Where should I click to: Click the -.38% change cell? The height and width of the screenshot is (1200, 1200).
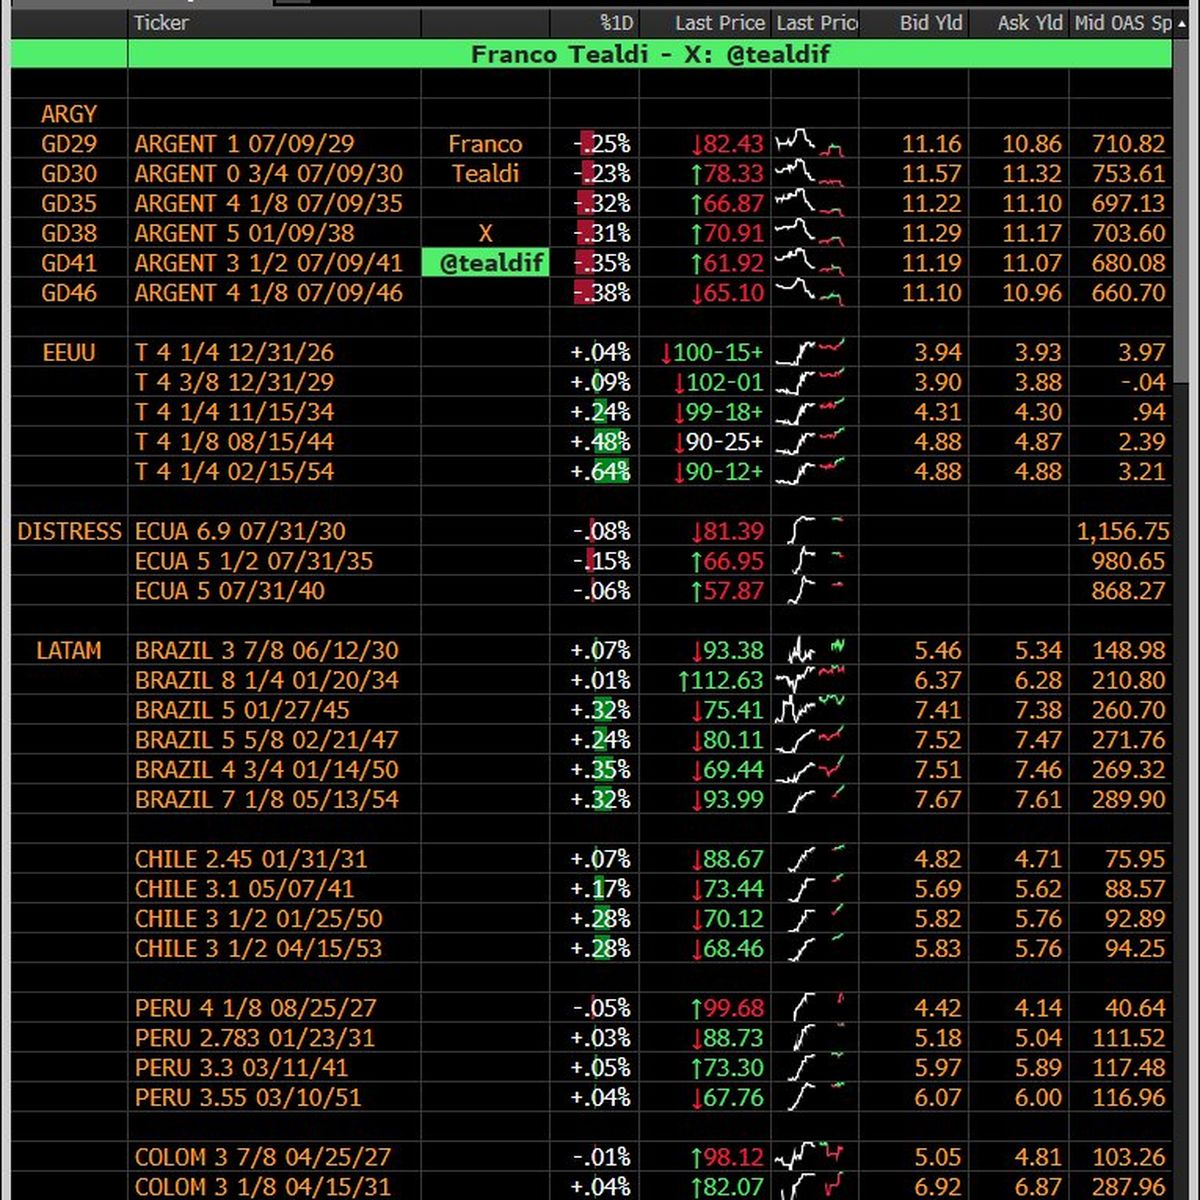(602, 293)
